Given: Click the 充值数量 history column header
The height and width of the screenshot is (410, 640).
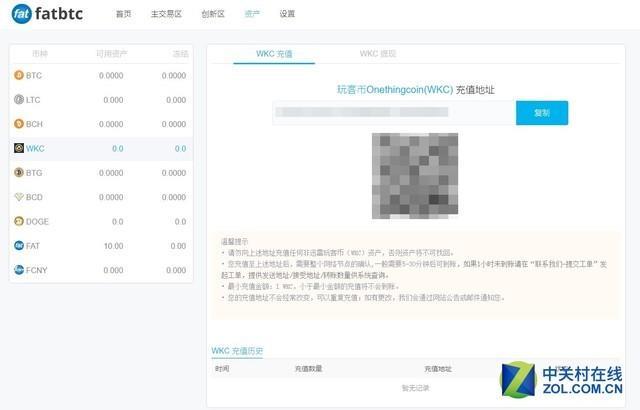Looking at the screenshot, I should [309, 369].
